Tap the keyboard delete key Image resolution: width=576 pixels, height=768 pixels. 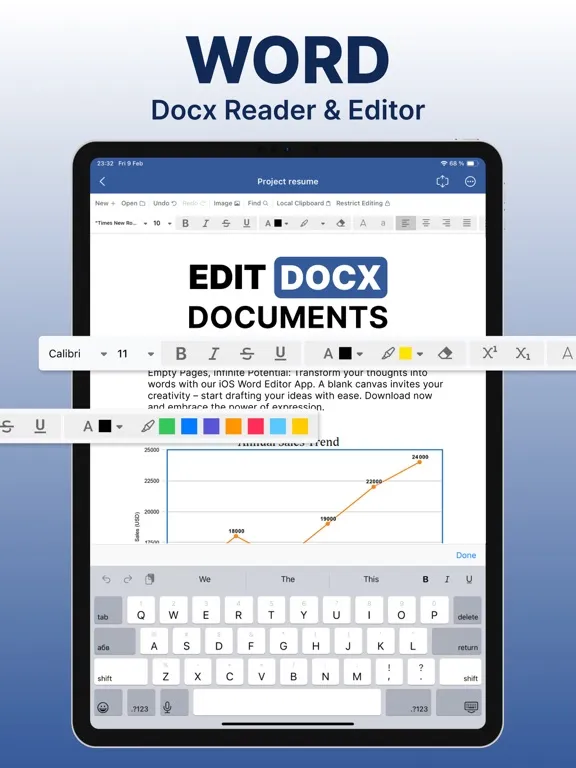[x=467, y=610]
